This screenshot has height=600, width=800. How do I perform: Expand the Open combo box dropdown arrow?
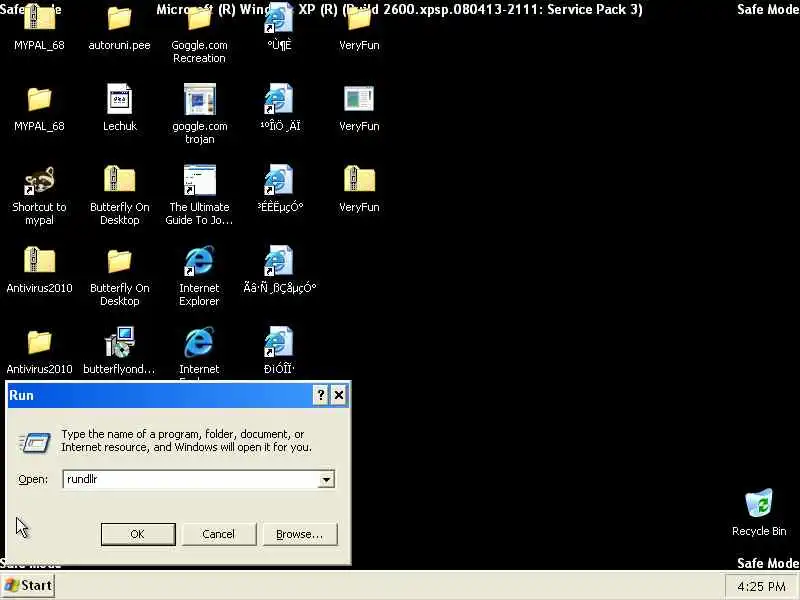click(x=327, y=479)
